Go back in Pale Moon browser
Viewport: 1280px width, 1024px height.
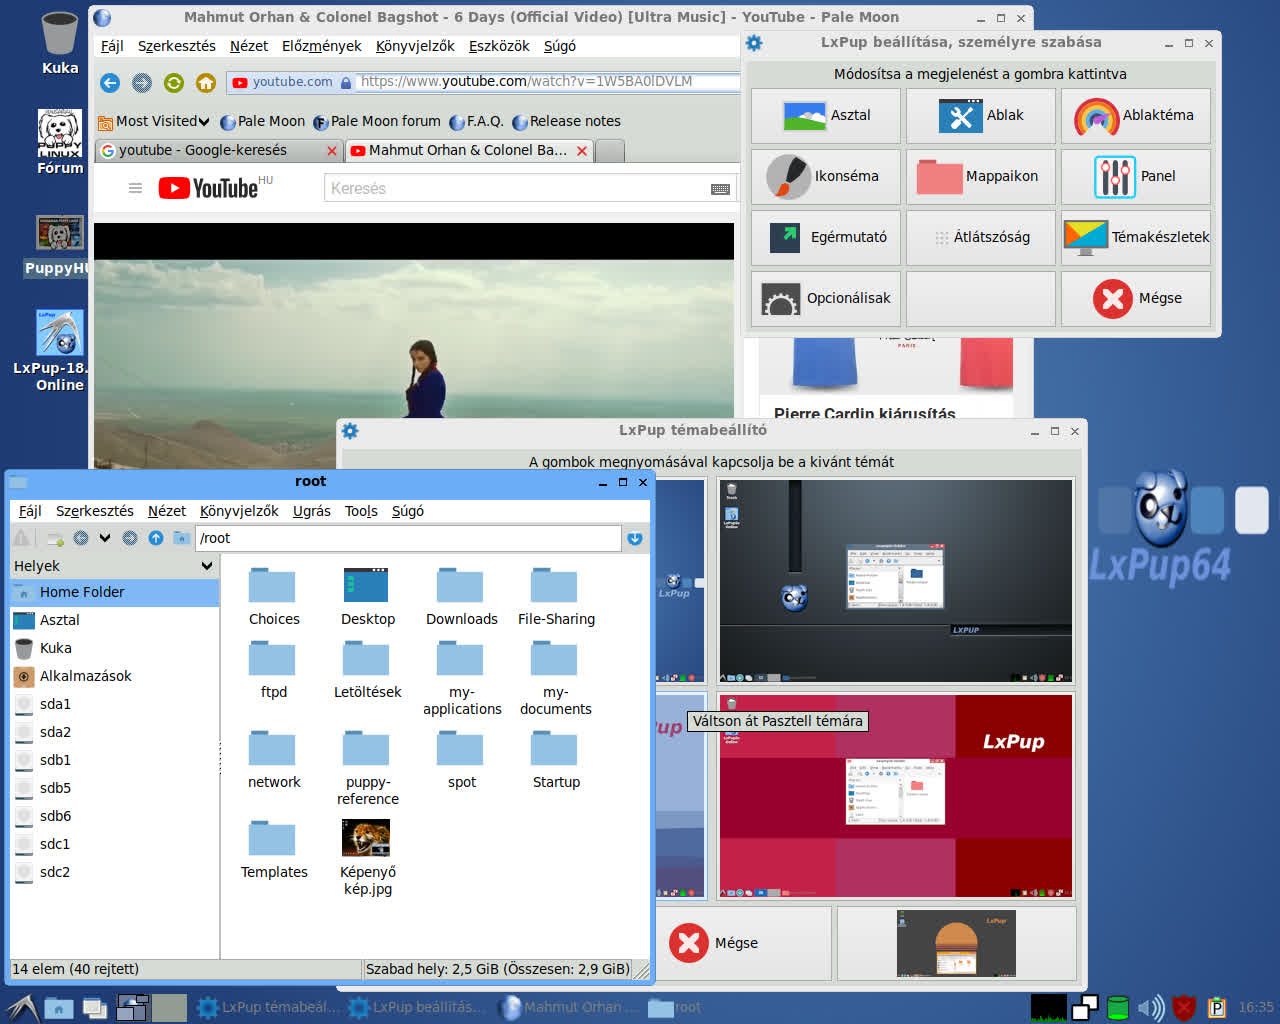click(x=110, y=83)
